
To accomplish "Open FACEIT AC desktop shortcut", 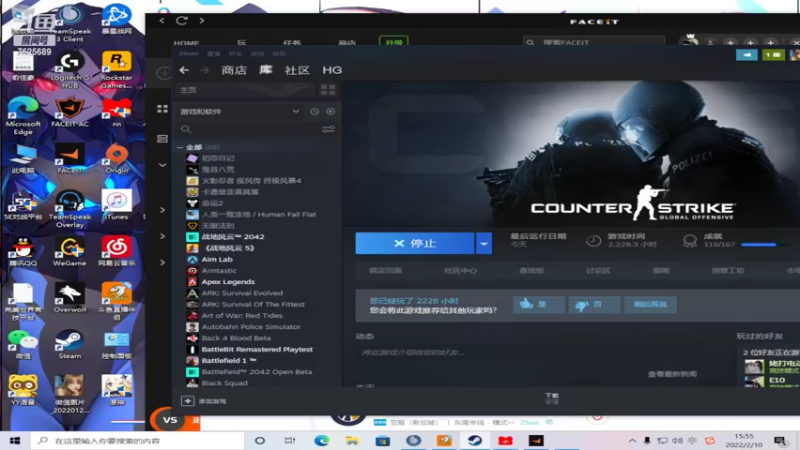I will [69, 112].
